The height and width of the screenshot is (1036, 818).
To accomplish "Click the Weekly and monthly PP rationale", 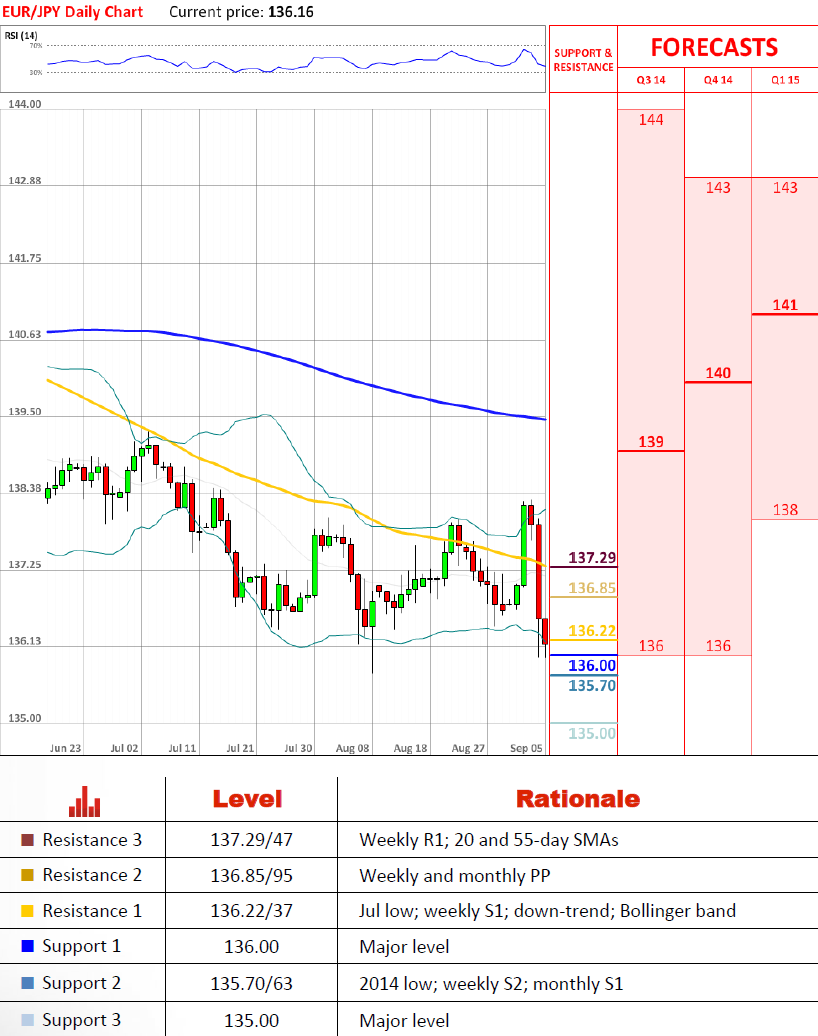I will click(455, 876).
